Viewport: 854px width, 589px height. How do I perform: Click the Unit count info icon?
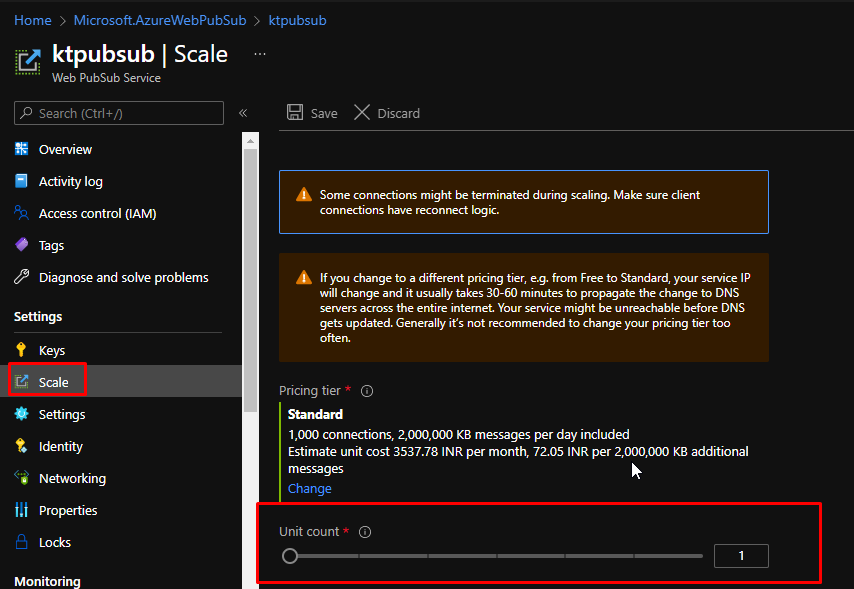365,532
